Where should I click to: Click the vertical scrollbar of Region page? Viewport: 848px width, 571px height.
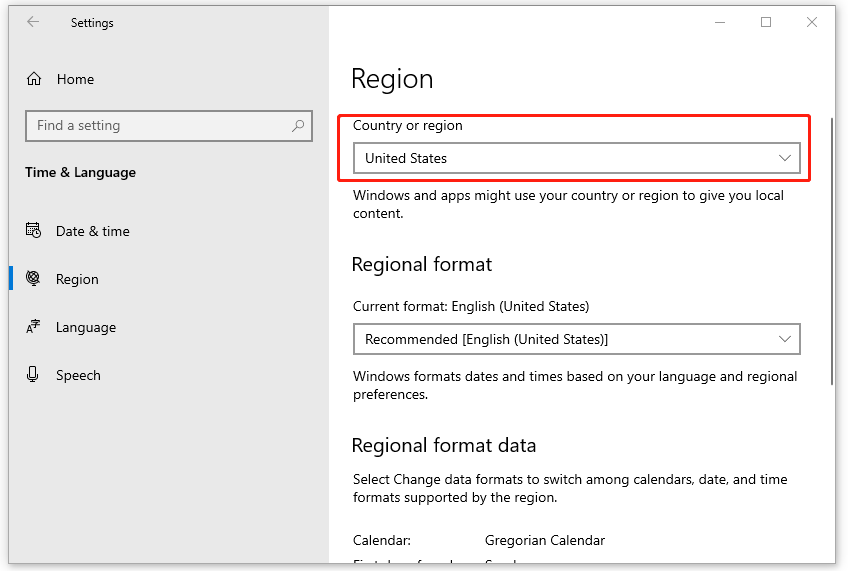(832, 251)
